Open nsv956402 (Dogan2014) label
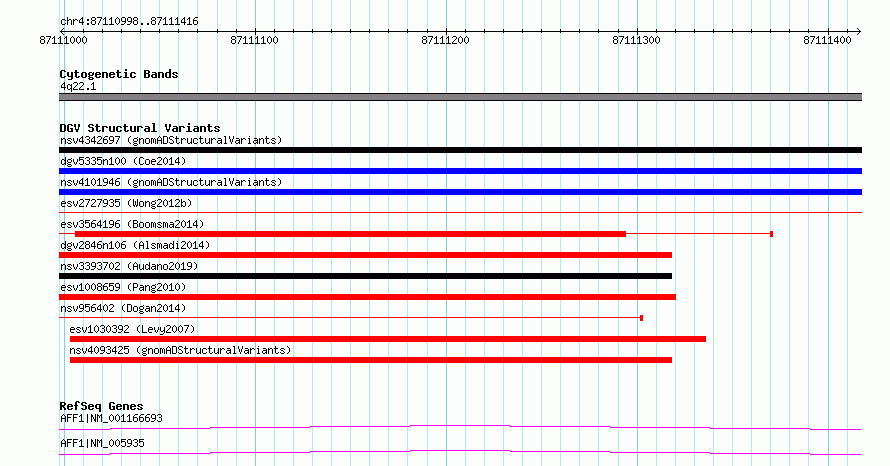 pos(123,308)
